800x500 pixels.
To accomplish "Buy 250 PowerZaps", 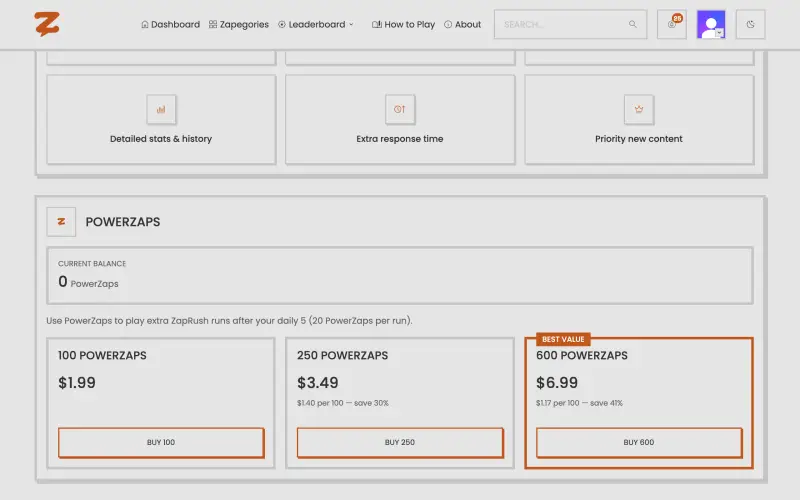I will (x=400, y=442).
